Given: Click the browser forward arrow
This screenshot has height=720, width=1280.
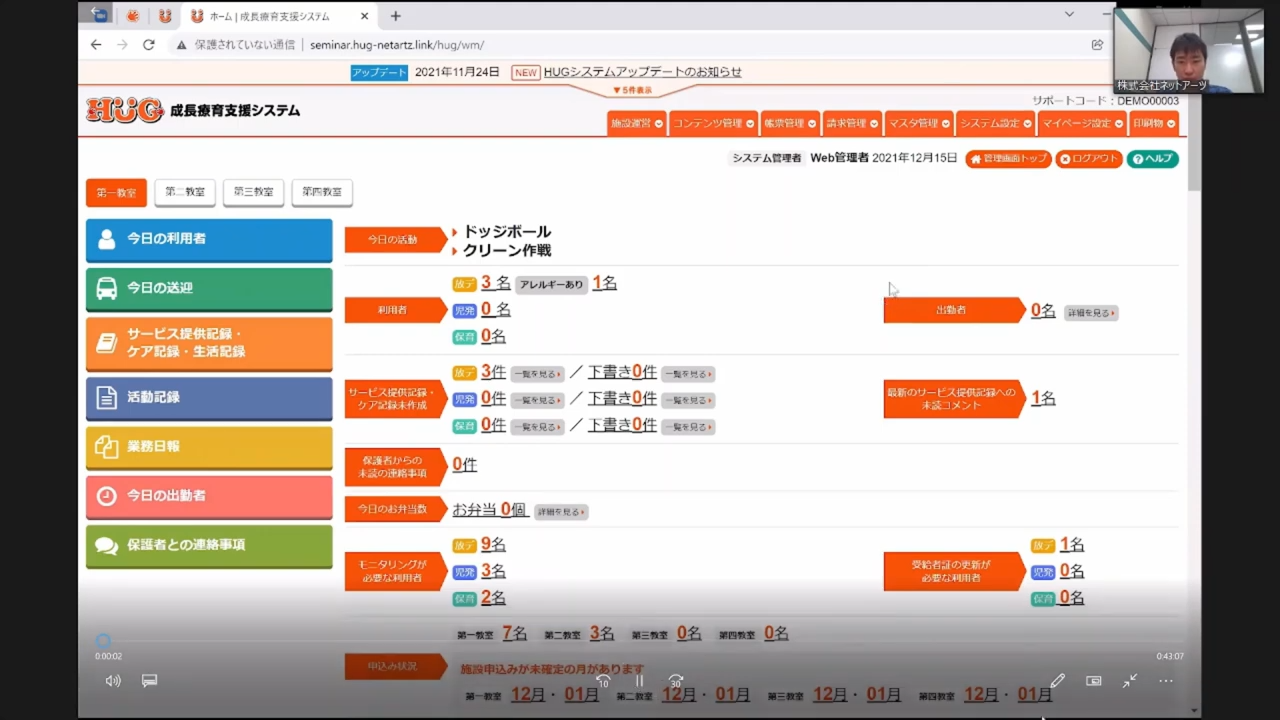Looking at the screenshot, I should [x=122, y=45].
